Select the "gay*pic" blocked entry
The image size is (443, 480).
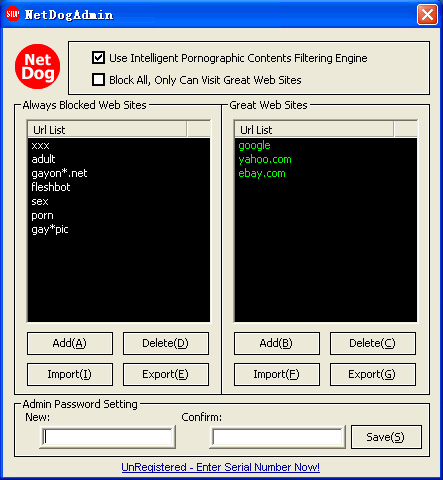pyautogui.click(x=50, y=229)
